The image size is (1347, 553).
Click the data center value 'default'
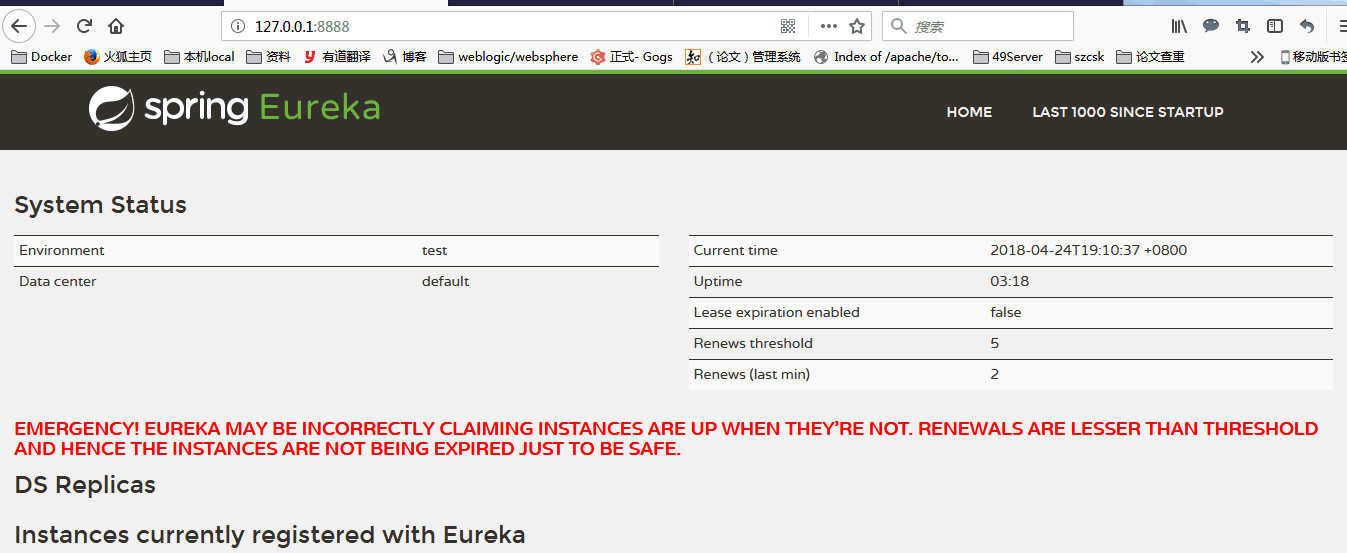[x=445, y=281]
